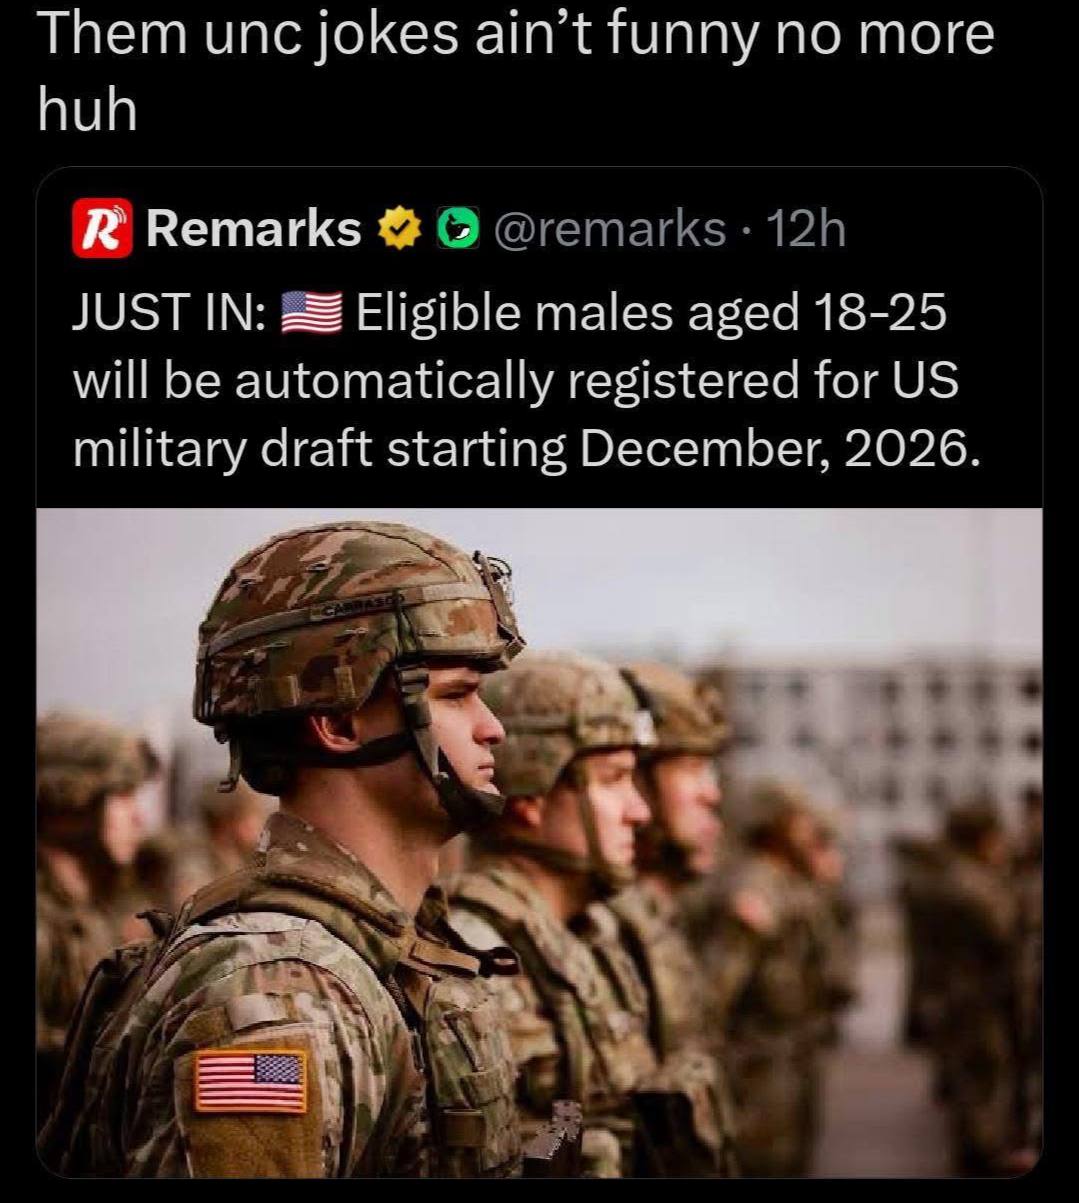The width and height of the screenshot is (1079, 1203).
Task: Click the green affiliate badge beside the checkmark
Action: 456,230
